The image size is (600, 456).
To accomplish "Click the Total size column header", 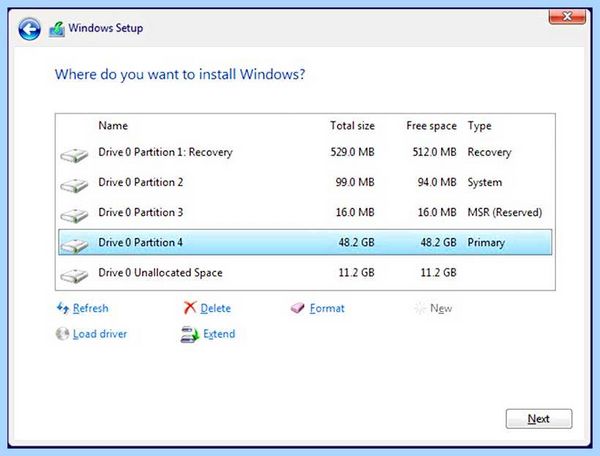I will tap(352, 125).
